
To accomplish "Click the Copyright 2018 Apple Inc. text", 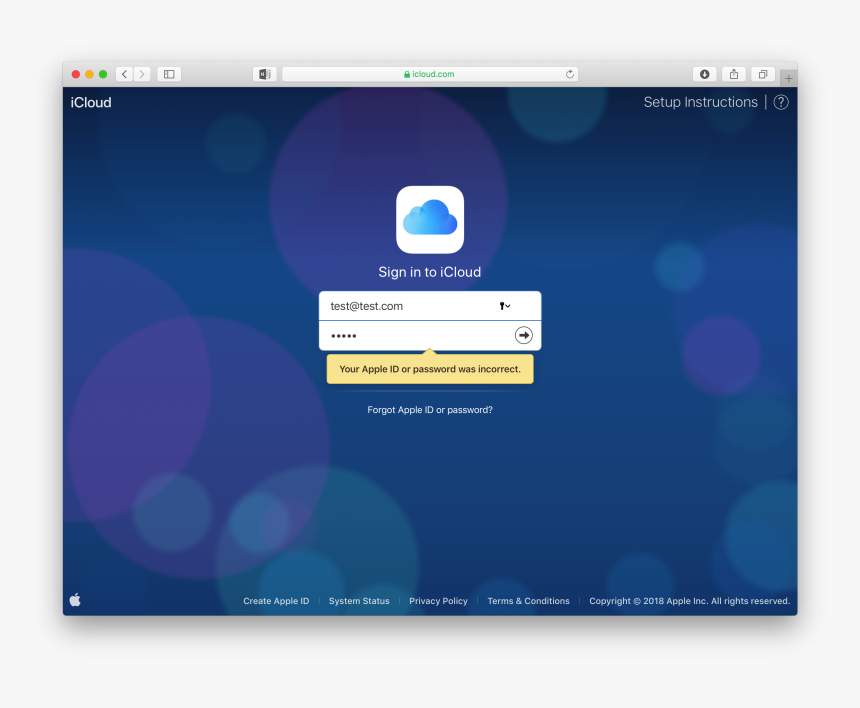I will (689, 601).
